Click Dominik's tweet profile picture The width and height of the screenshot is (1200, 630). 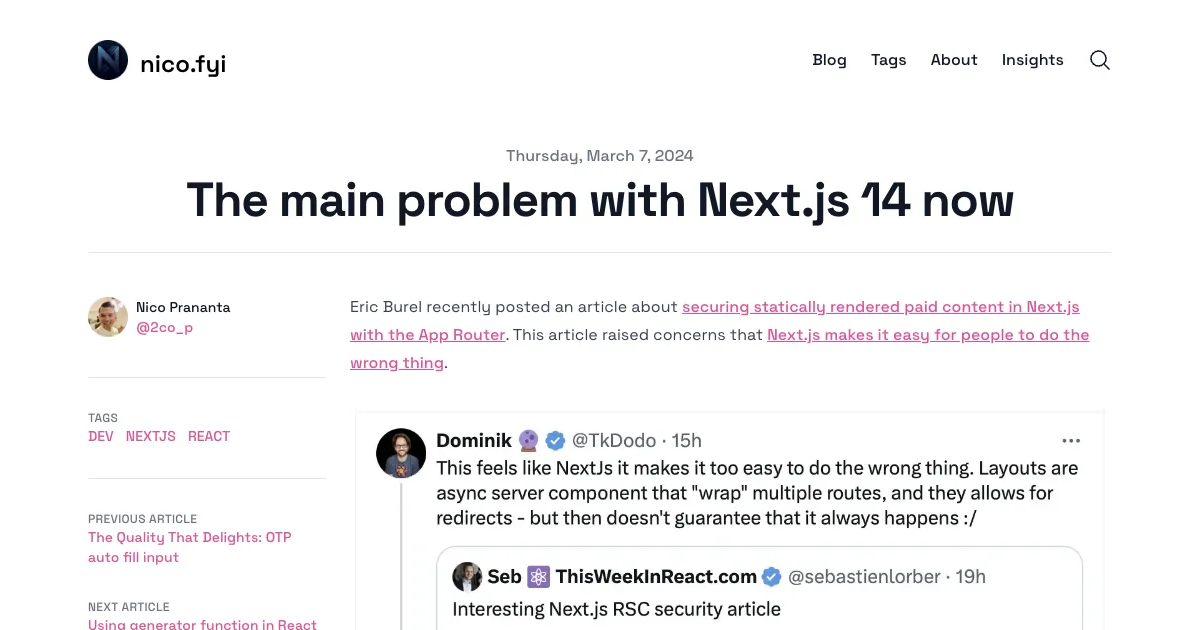coord(401,453)
